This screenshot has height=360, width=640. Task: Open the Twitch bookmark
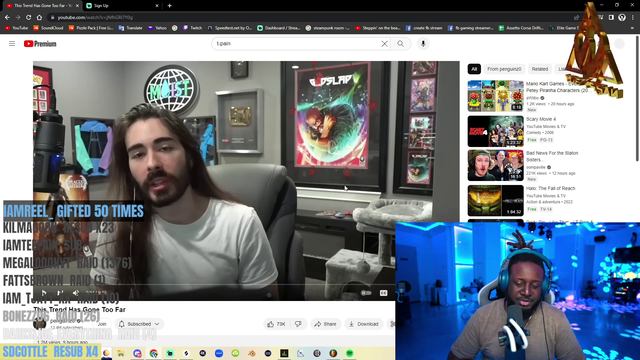[x=192, y=28]
